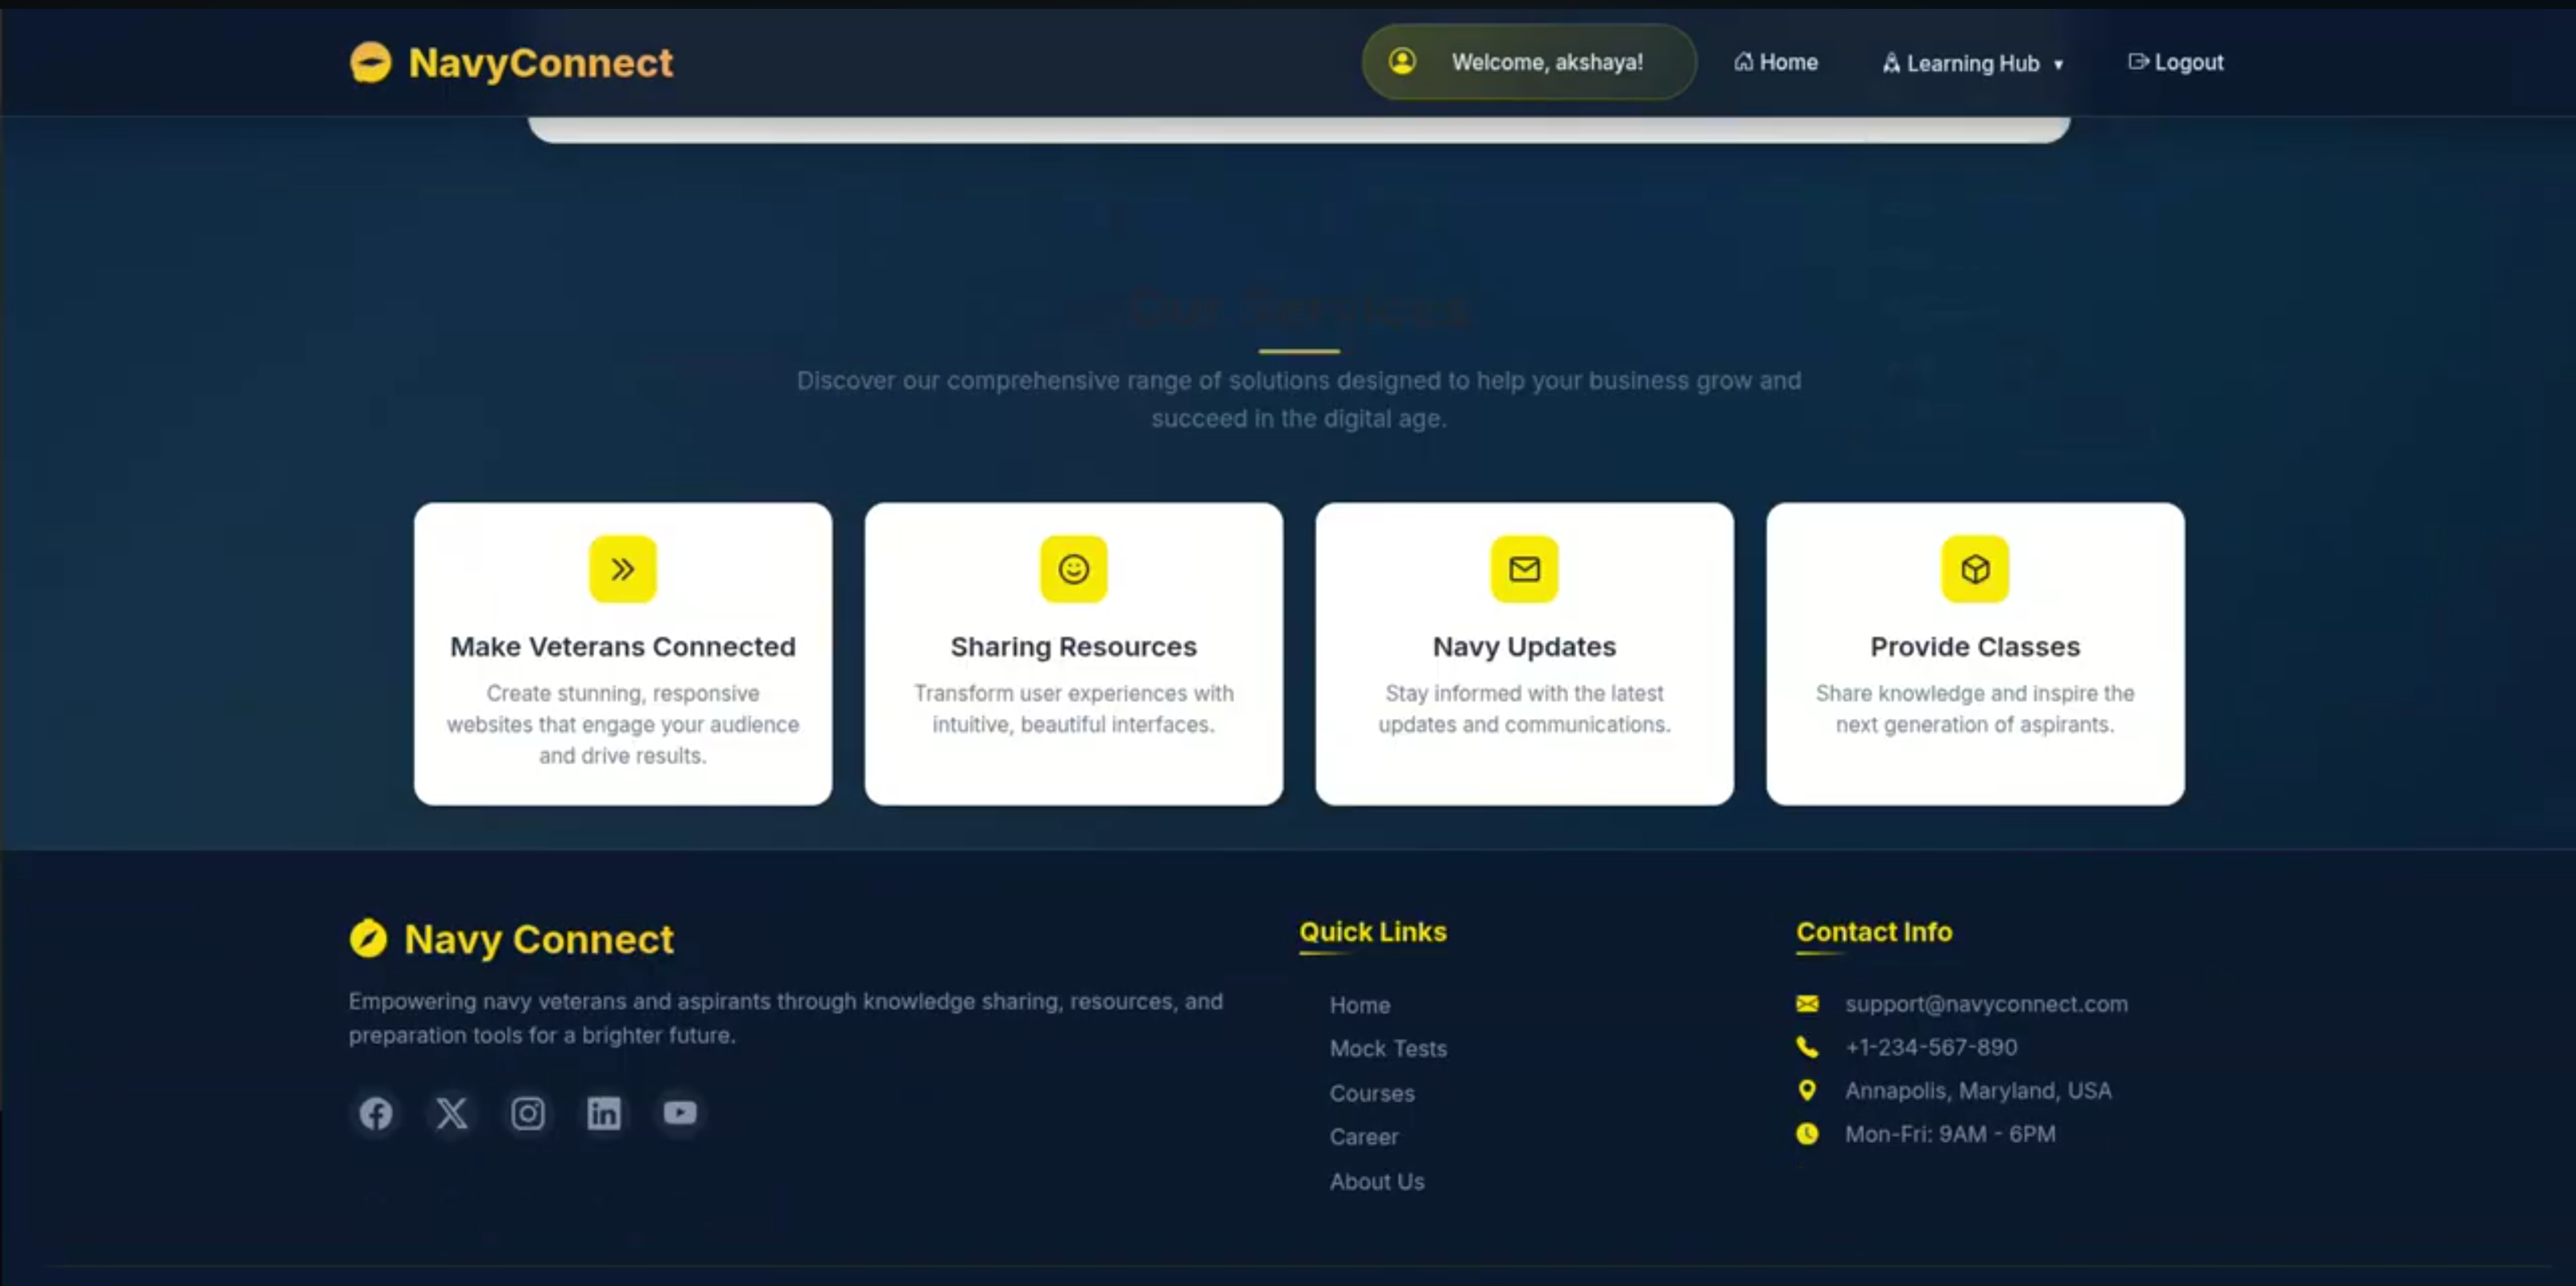This screenshot has width=2576, height=1286.
Task: Click the Learning Hub dropdown arrow
Action: [x=2058, y=64]
